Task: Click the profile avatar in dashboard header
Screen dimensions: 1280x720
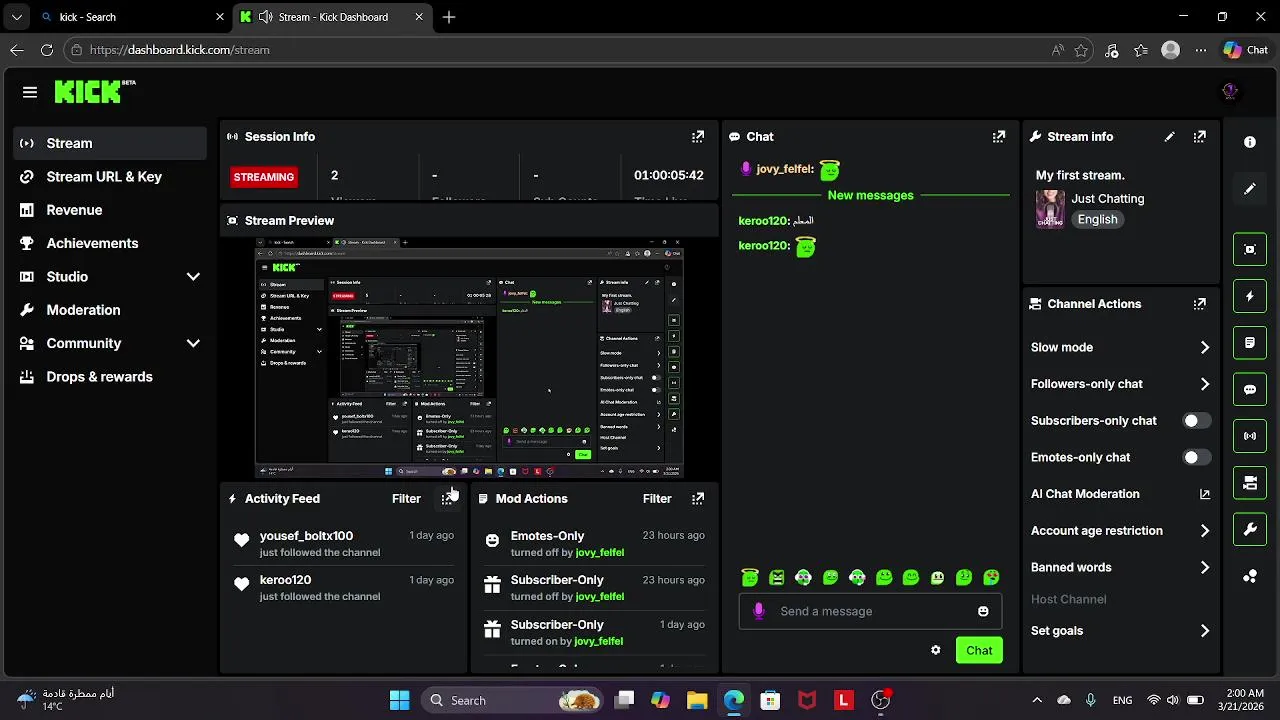Action: pyautogui.click(x=1230, y=92)
